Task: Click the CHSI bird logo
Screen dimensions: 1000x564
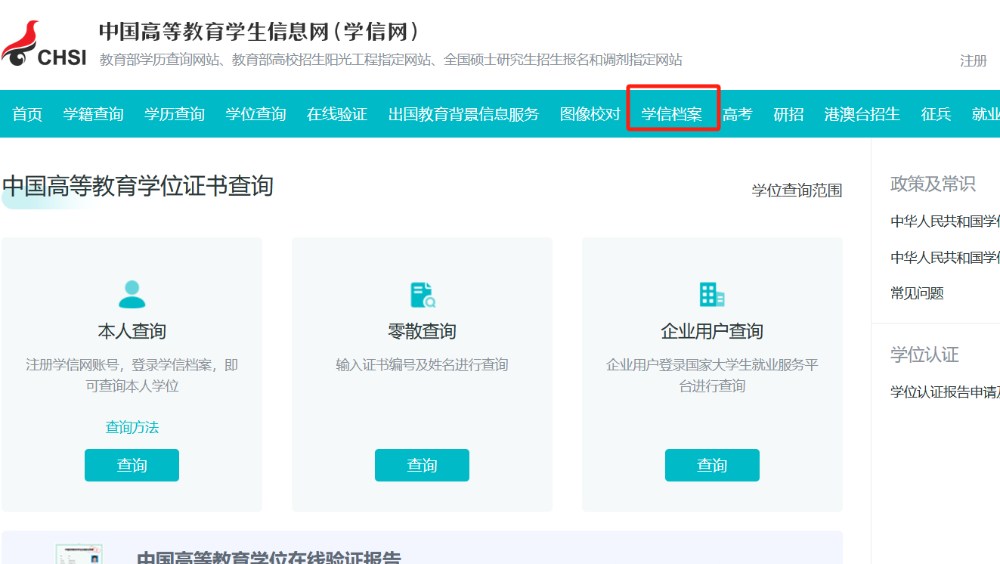Action: (x=43, y=44)
